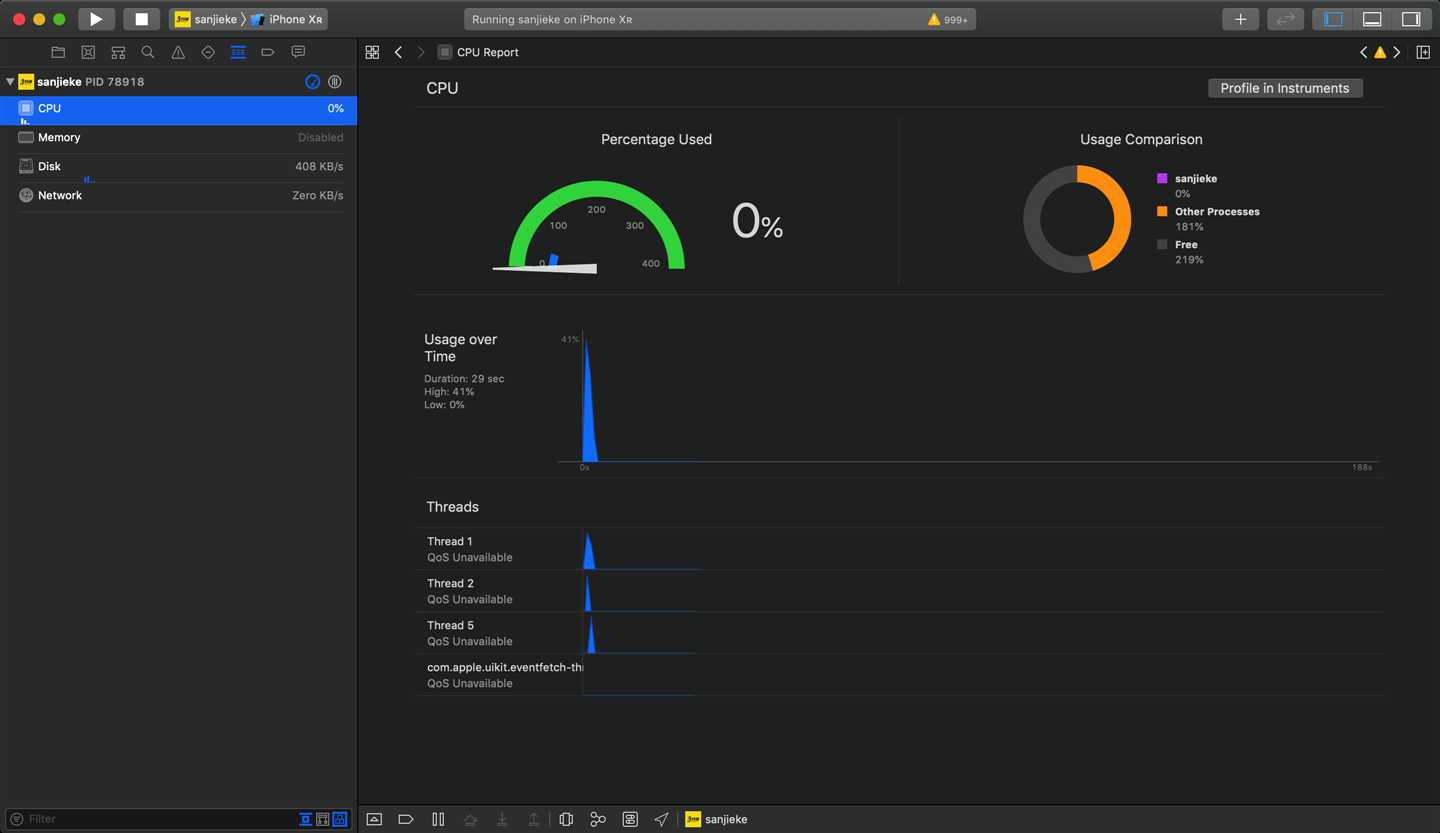Select the CPU gauge row
The width and height of the screenshot is (1440, 833).
[x=178, y=110]
